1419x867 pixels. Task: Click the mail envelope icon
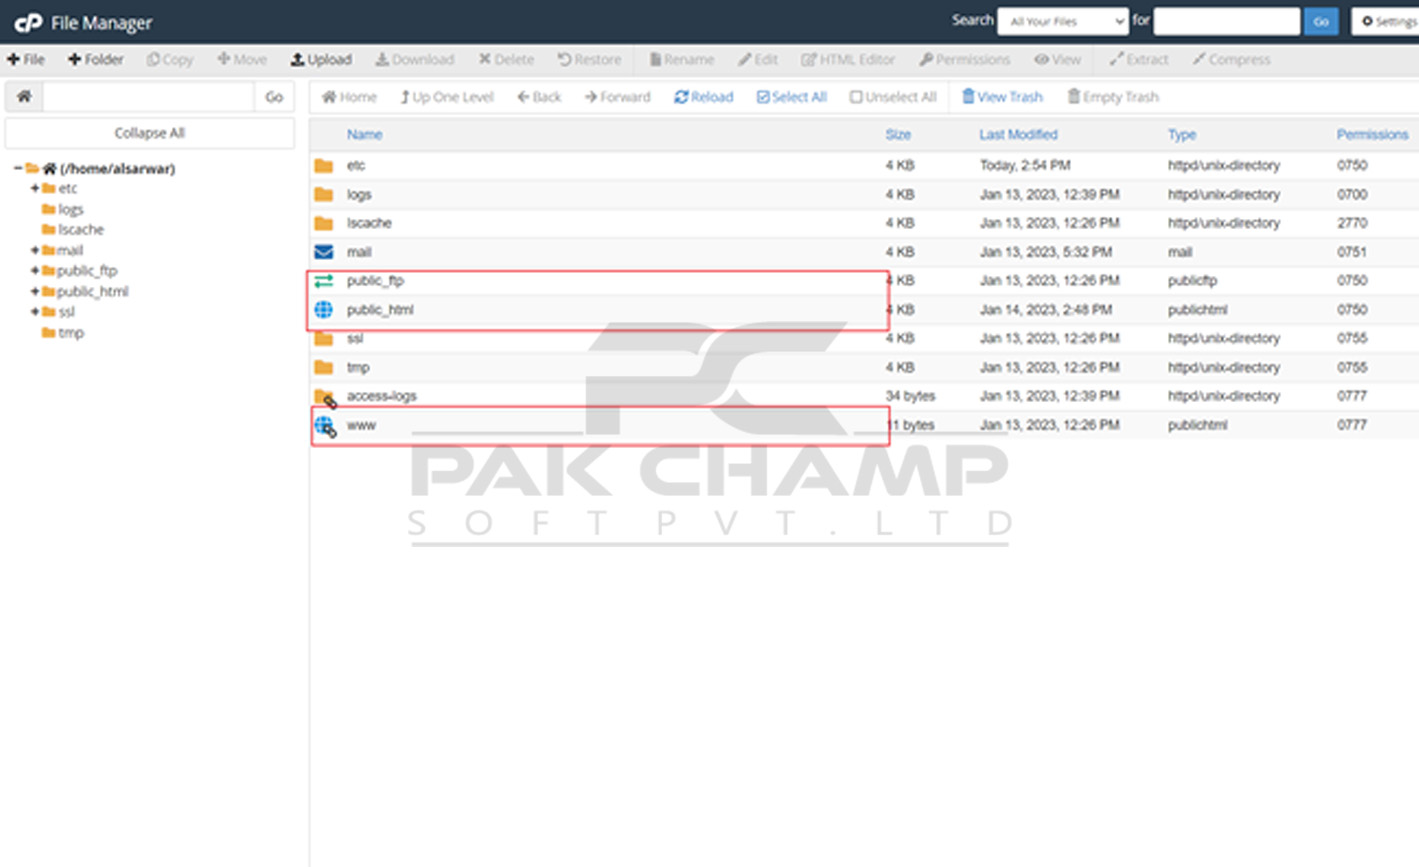pos(324,252)
